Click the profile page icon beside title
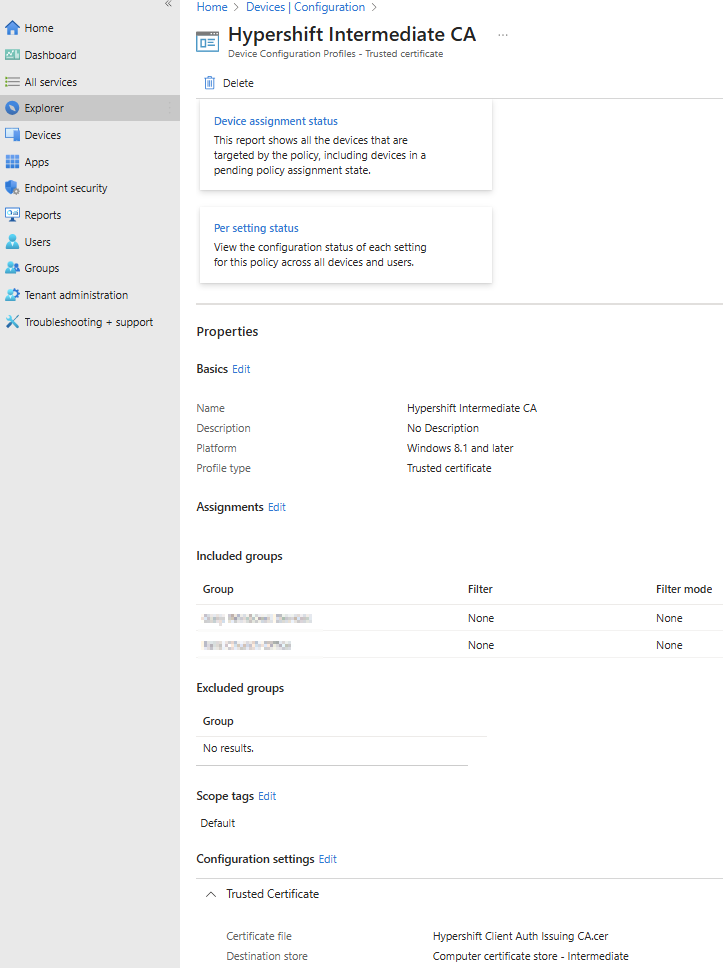The image size is (723, 968). coord(207,42)
